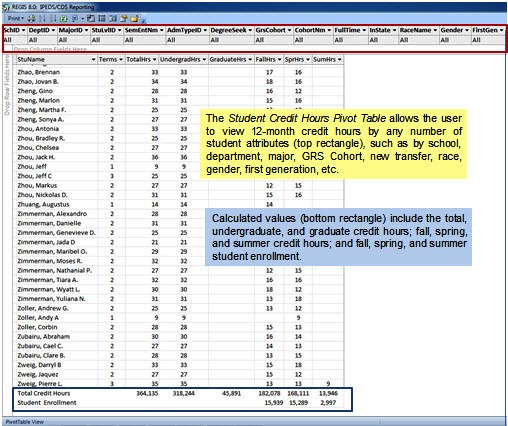Image resolution: width=508 pixels, height=426 pixels.
Task: Click the subtotal toolbar icon
Action: click(x=91, y=19)
